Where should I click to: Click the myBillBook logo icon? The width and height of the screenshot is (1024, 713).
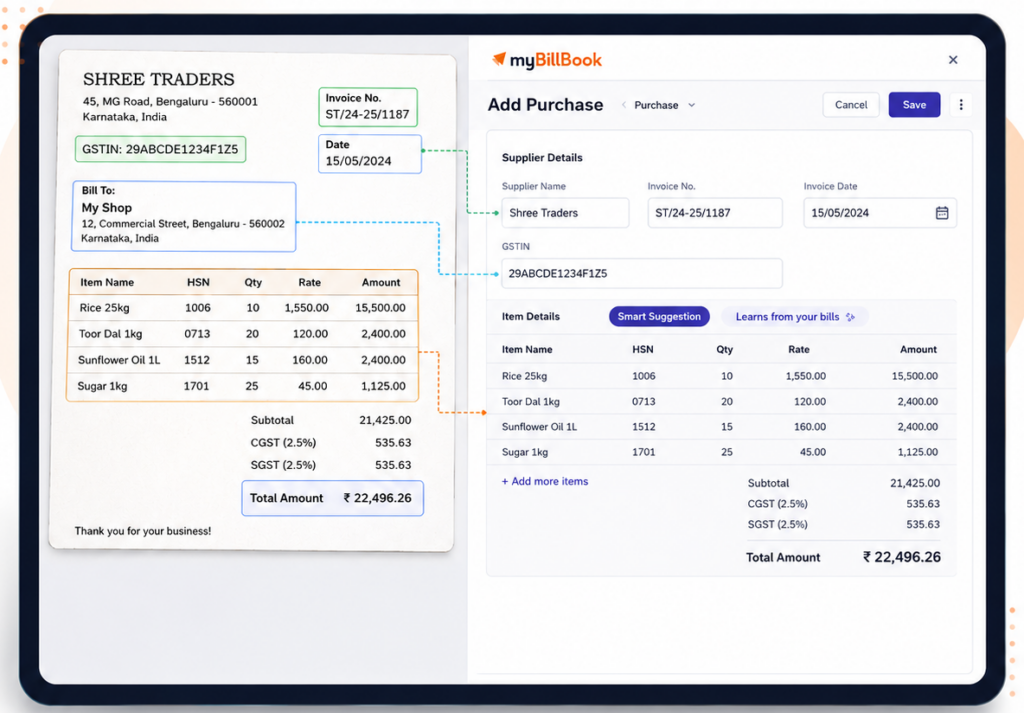click(x=499, y=59)
